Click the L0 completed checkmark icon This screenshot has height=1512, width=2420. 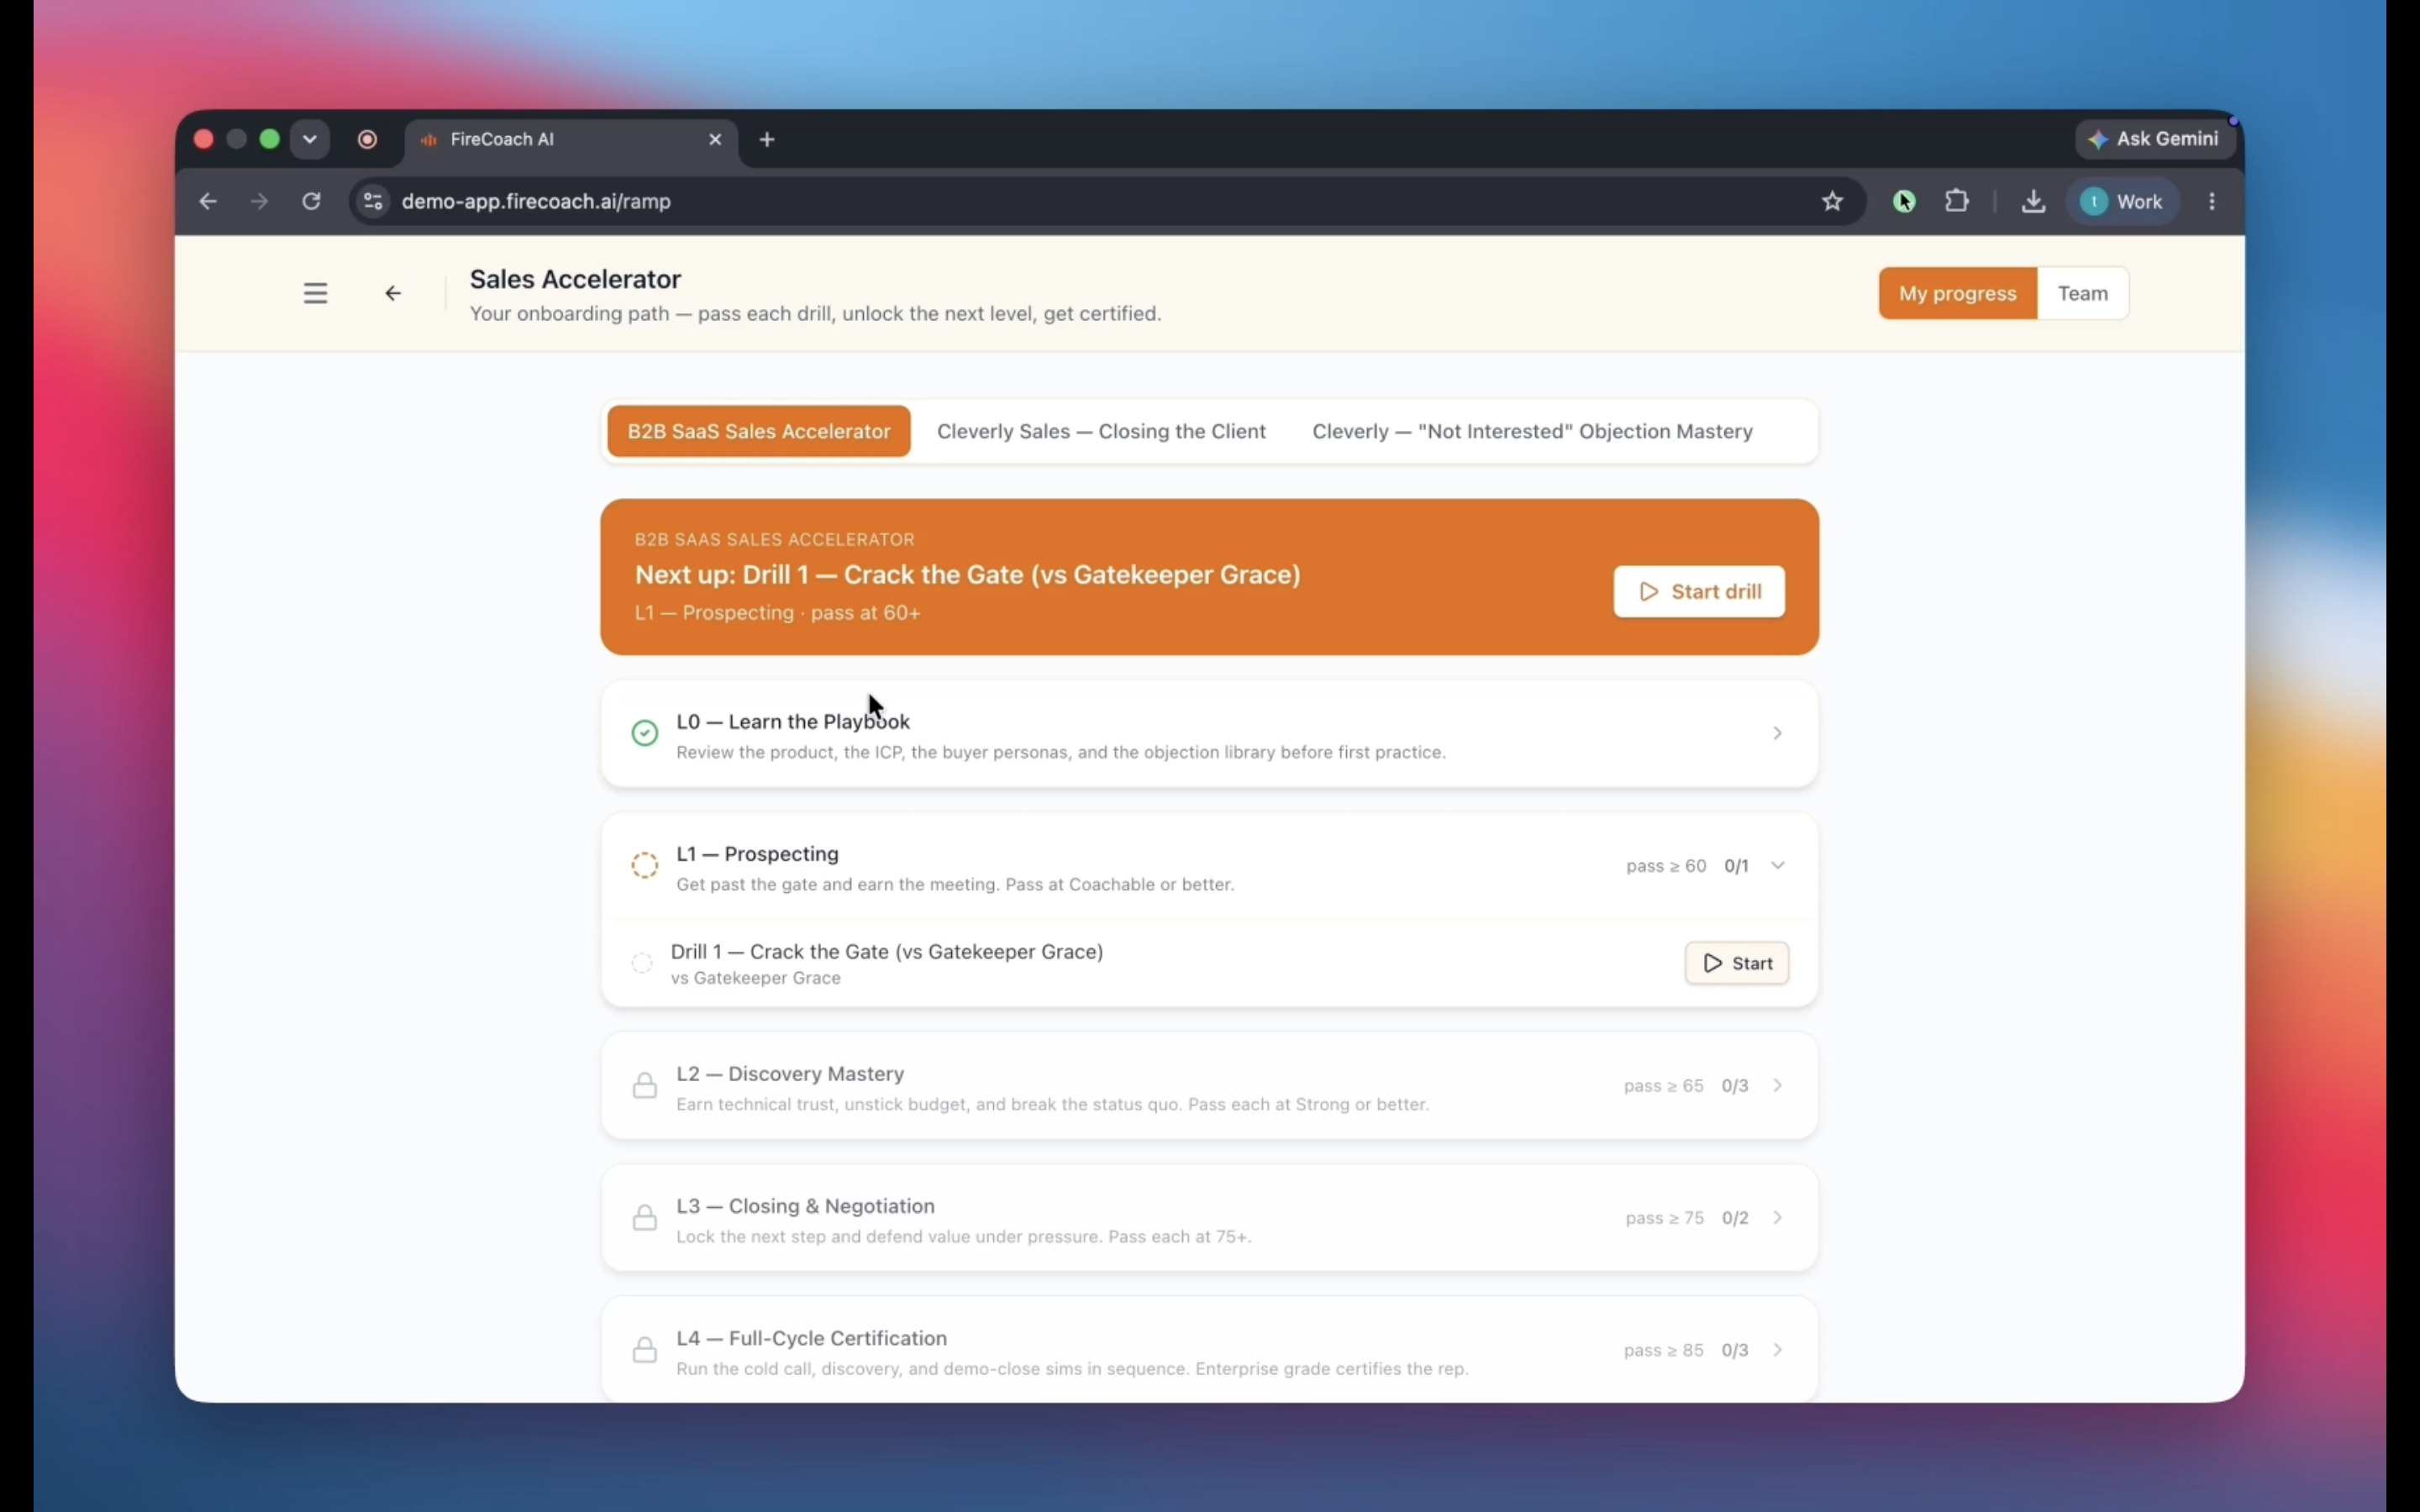(x=645, y=733)
